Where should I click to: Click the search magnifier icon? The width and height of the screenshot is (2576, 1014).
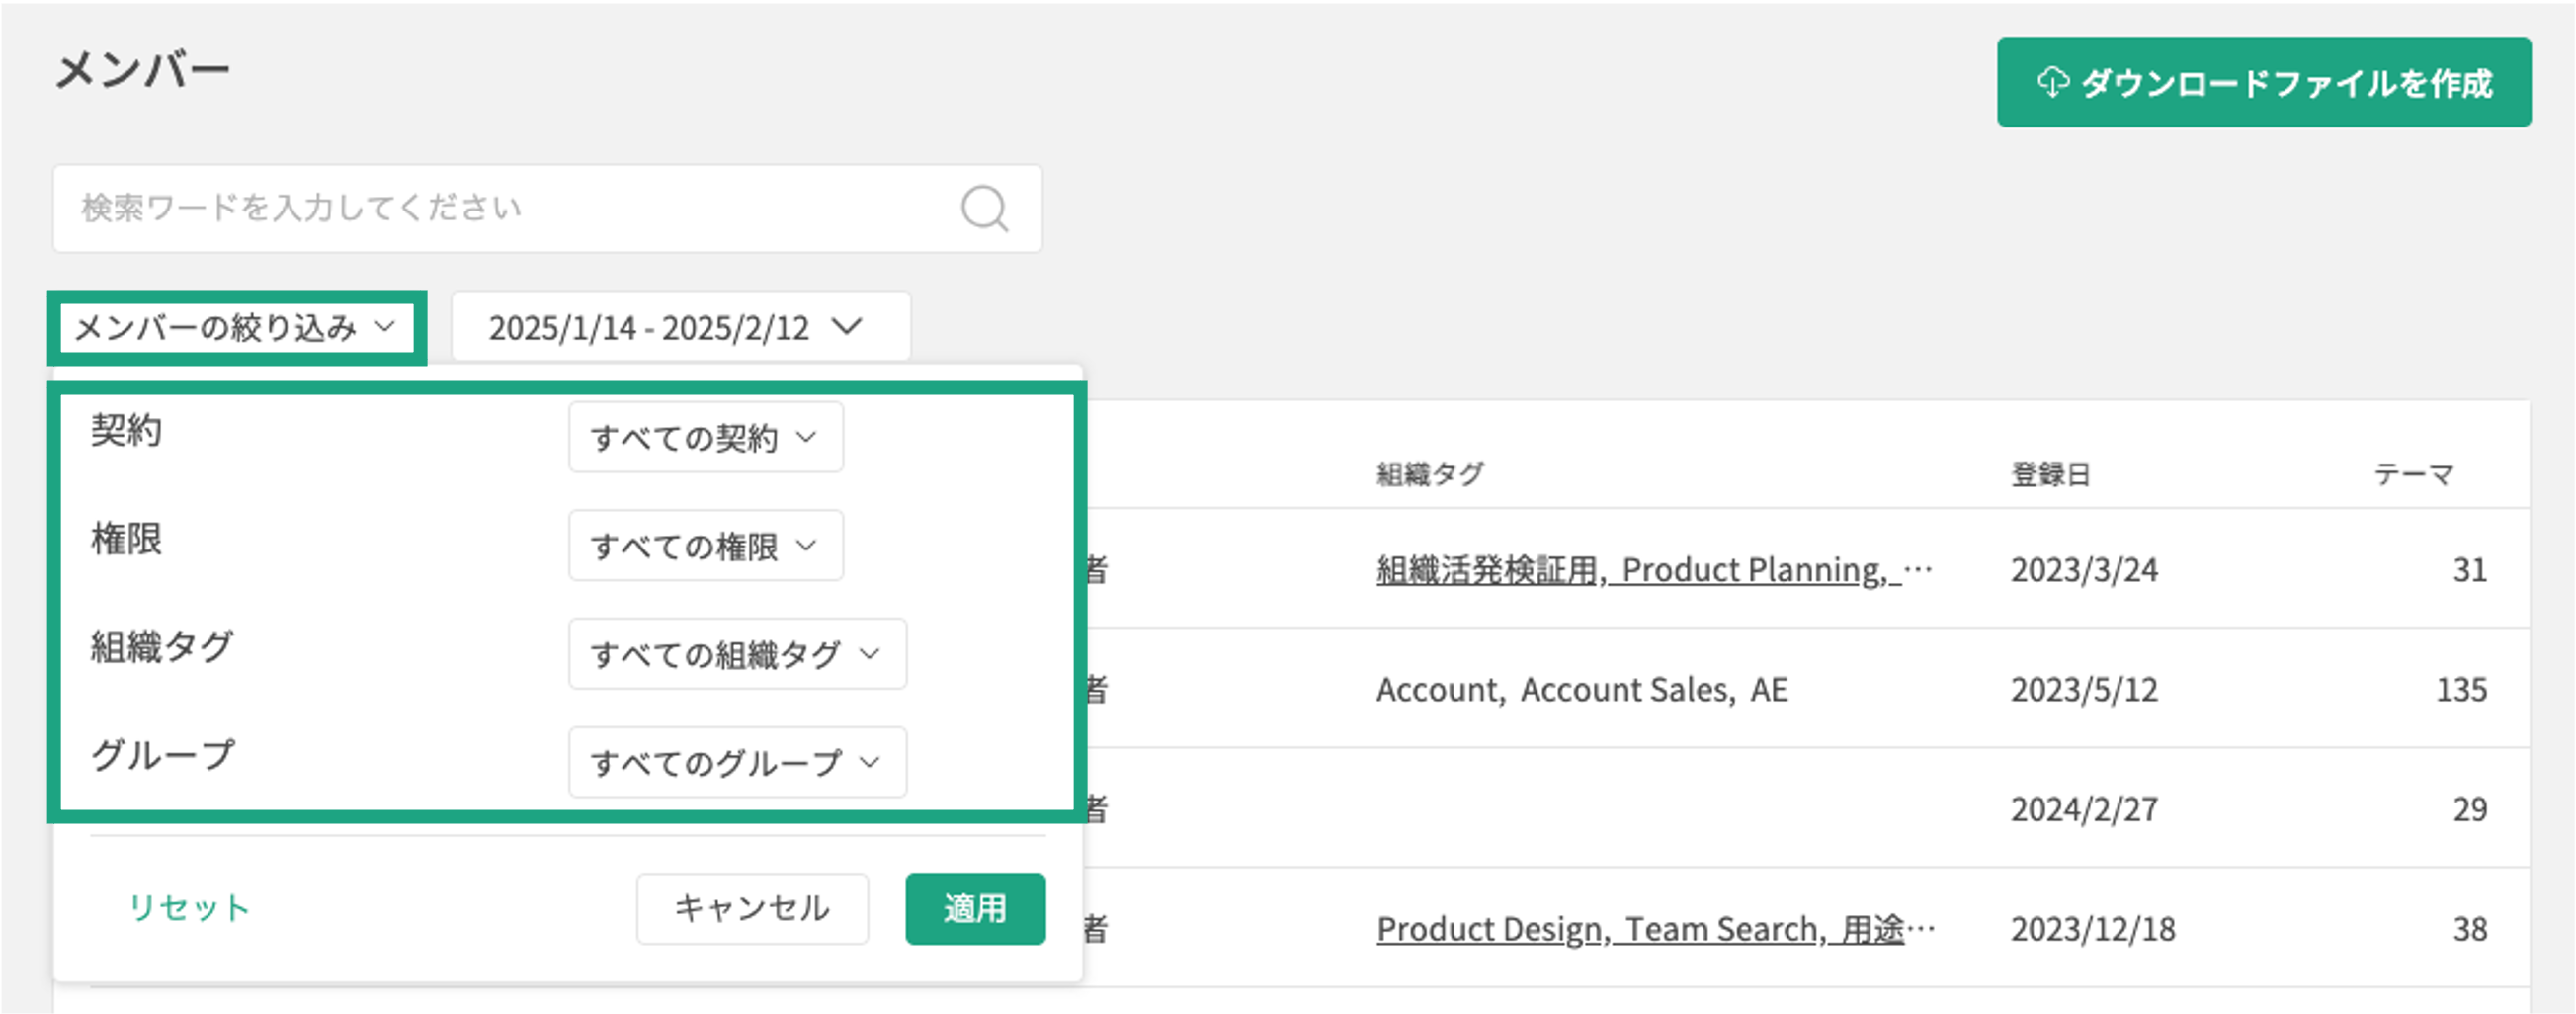tap(984, 208)
